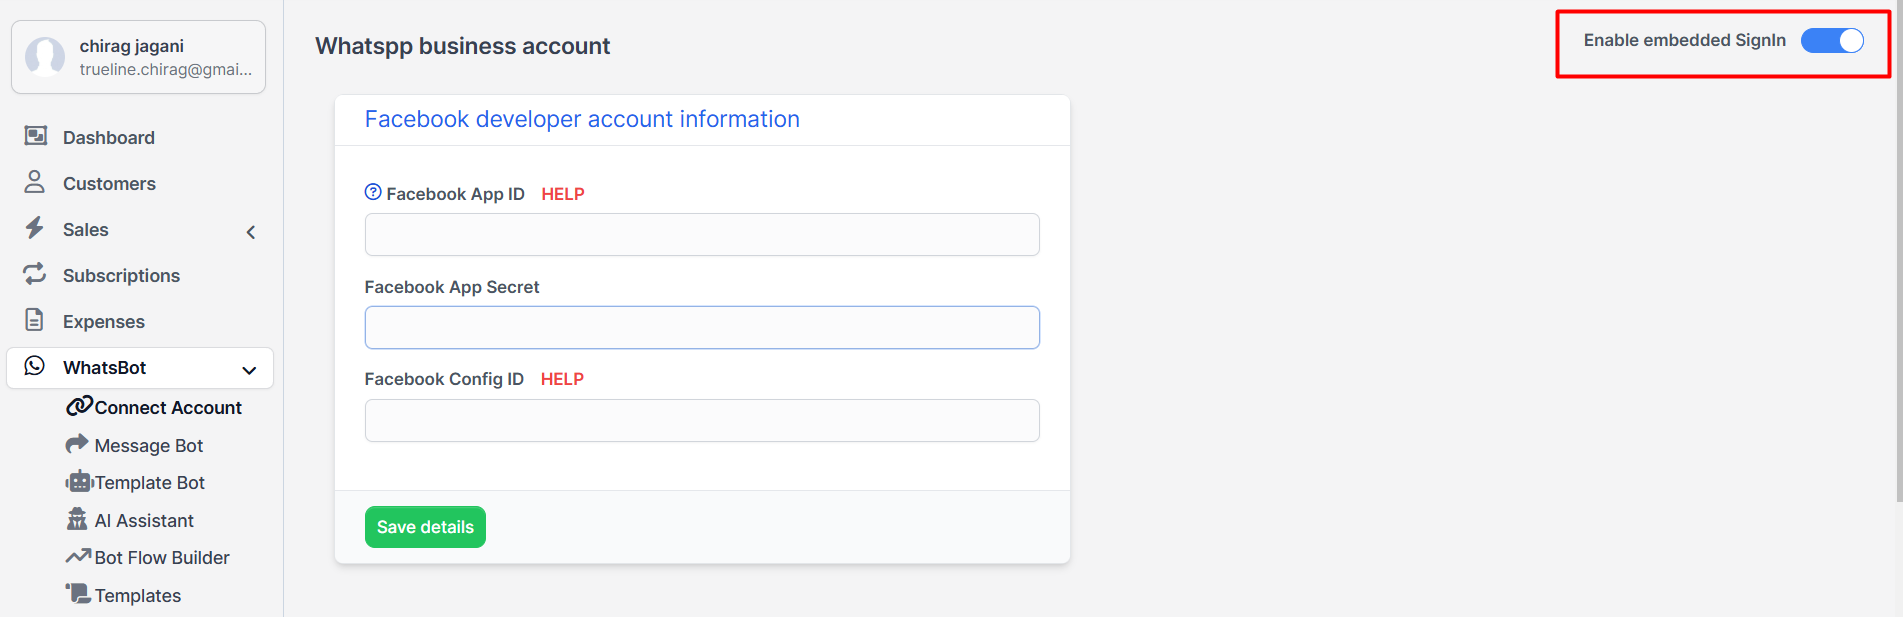
Task: Open HELP link beside Facebook App ID
Action: click(563, 194)
